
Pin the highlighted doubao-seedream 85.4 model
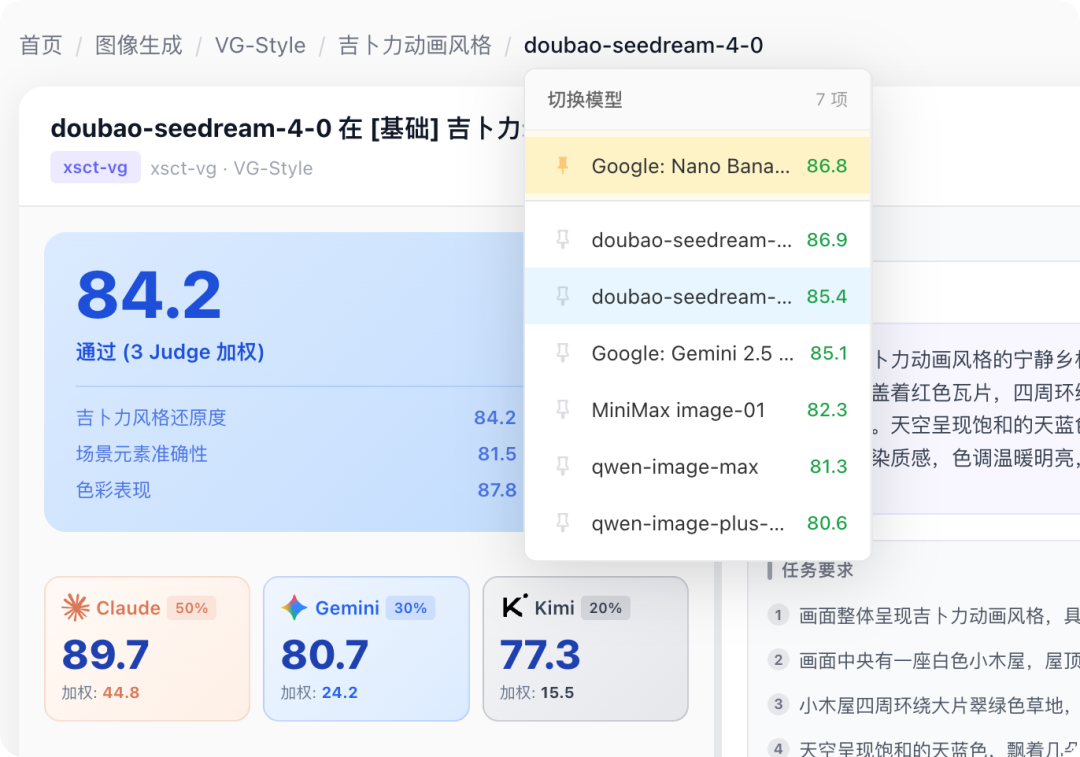coord(560,296)
